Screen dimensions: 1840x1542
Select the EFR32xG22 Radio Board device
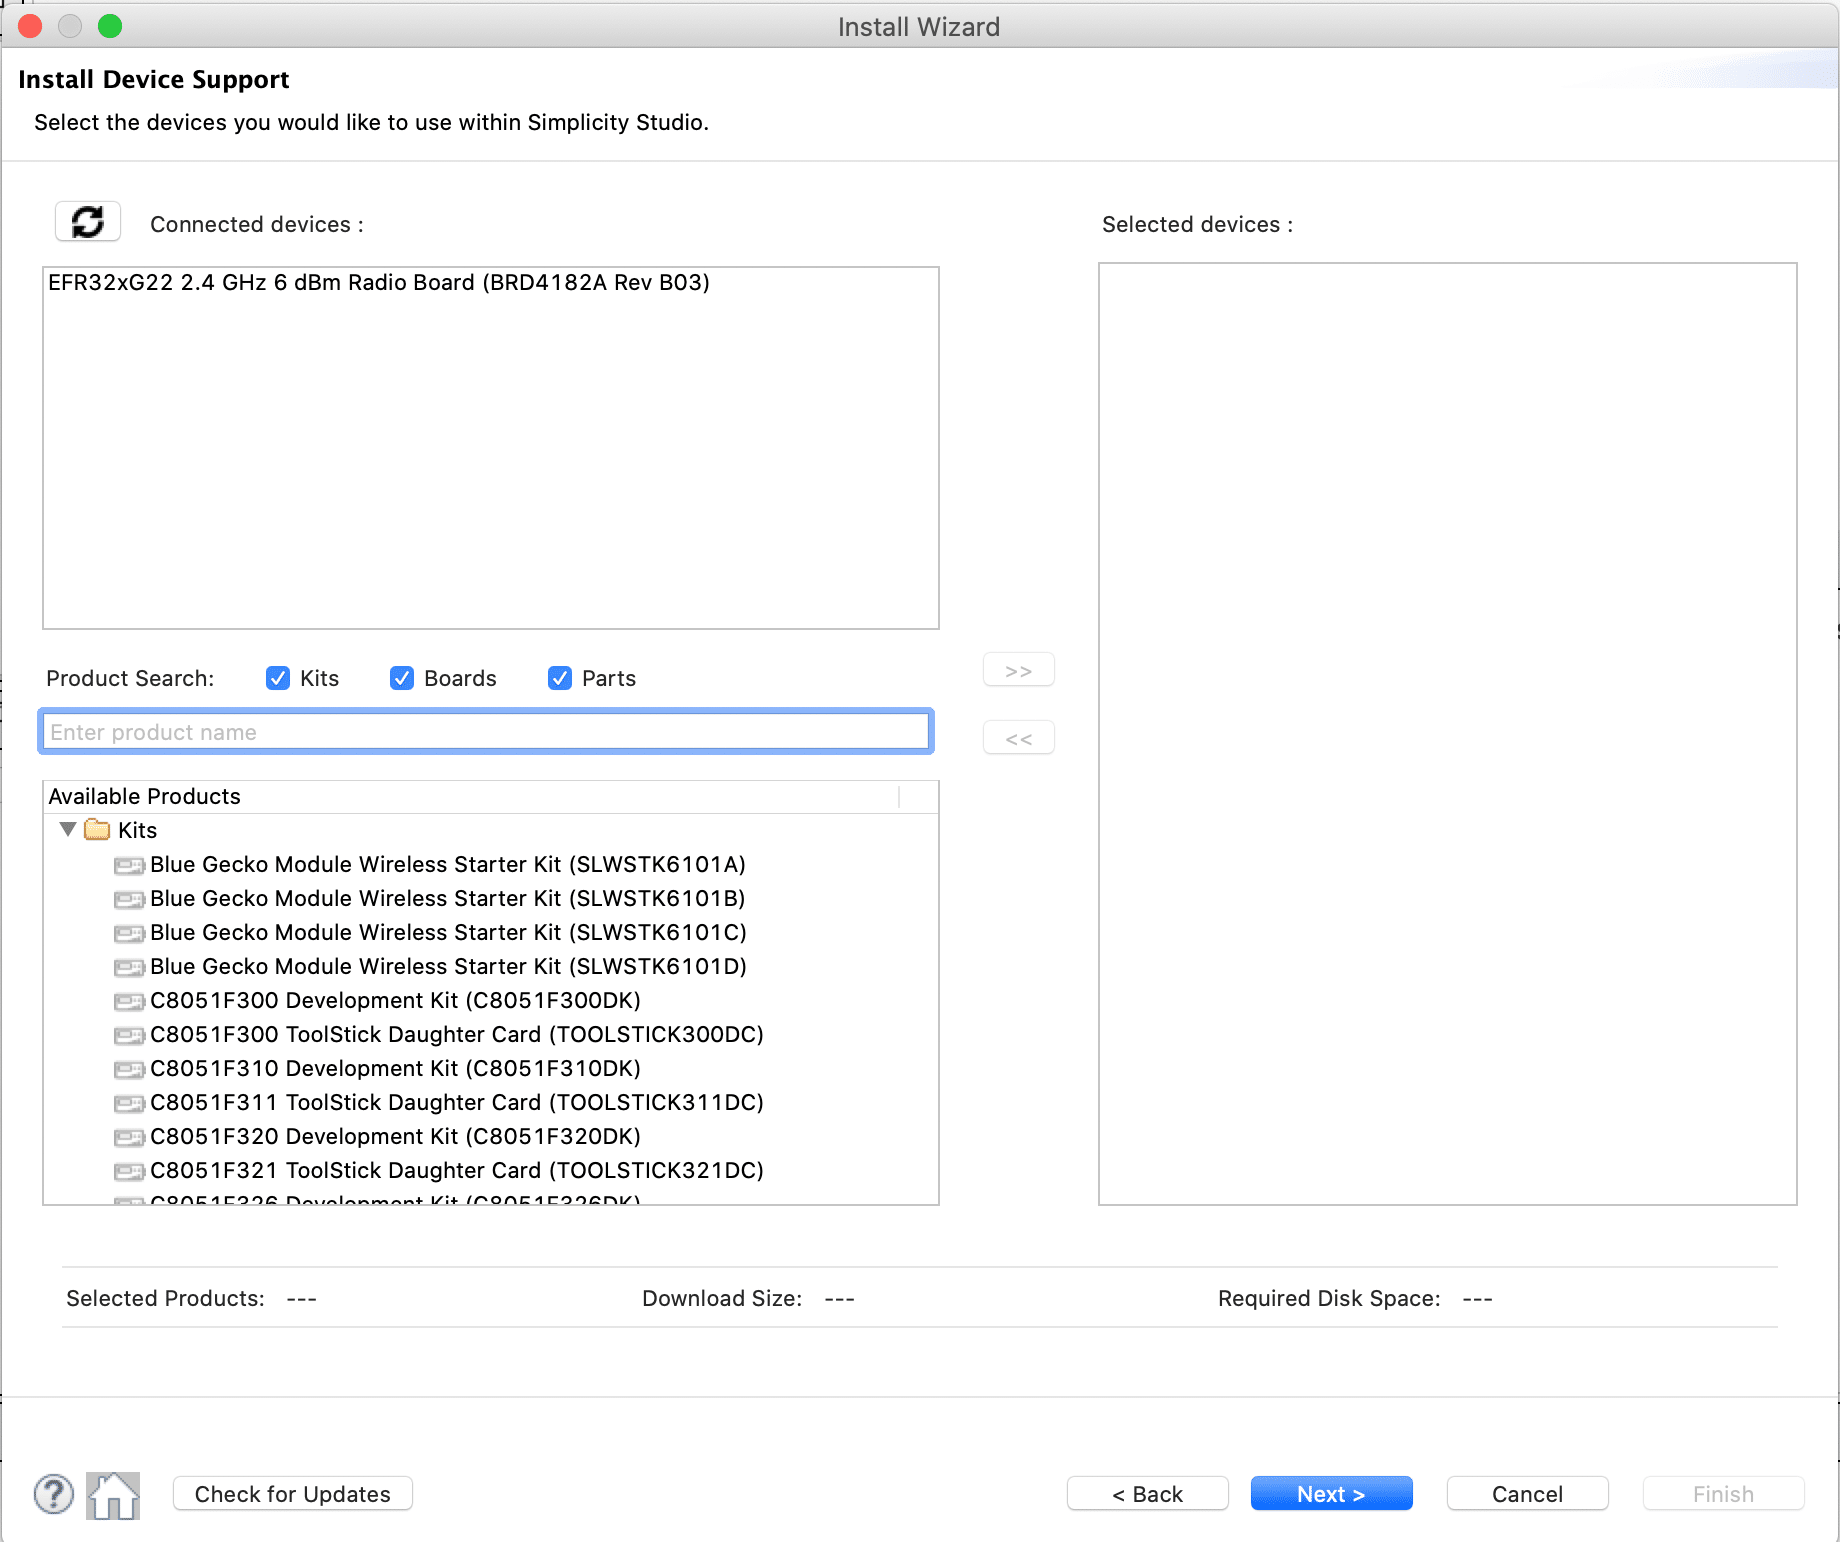click(x=379, y=283)
